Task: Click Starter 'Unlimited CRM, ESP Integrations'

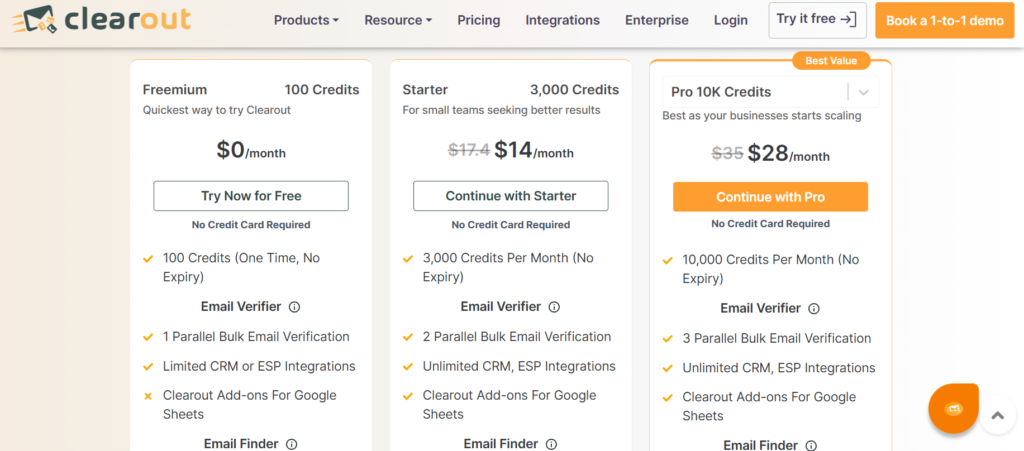Action: tap(519, 366)
